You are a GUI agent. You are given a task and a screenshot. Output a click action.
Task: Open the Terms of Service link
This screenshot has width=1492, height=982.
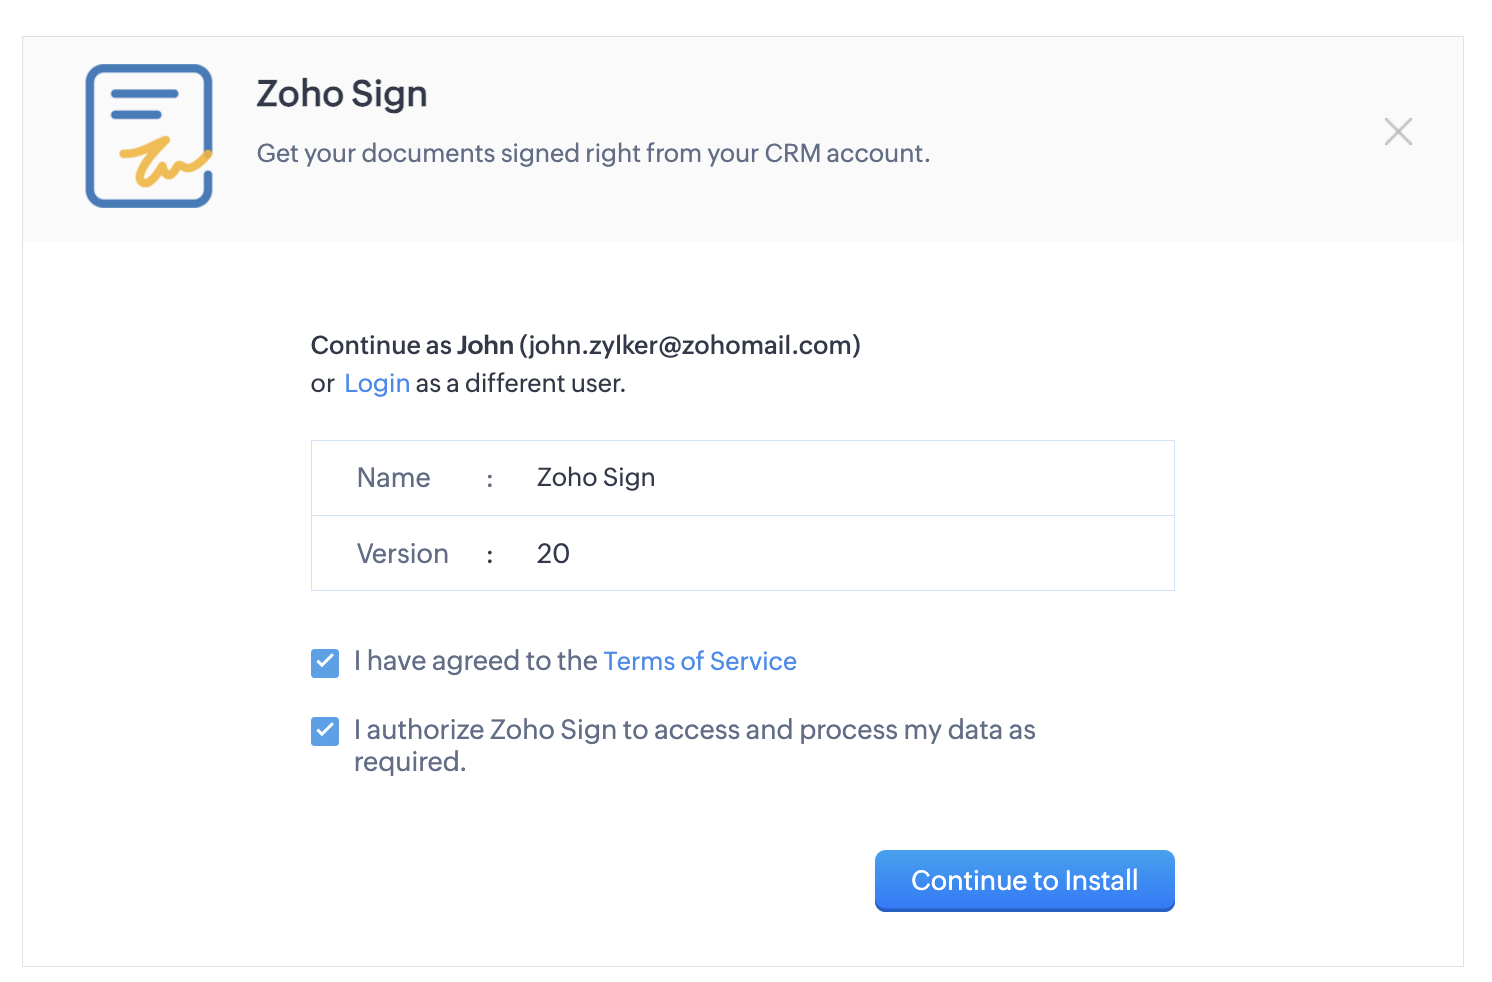(700, 661)
